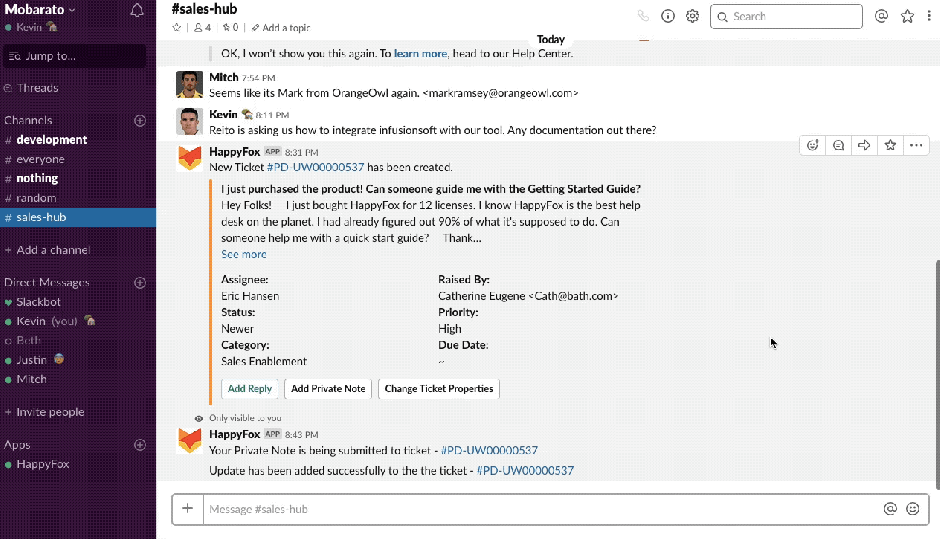View pinned items count in header
This screenshot has width=940, height=539.
click(x=230, y=28)
